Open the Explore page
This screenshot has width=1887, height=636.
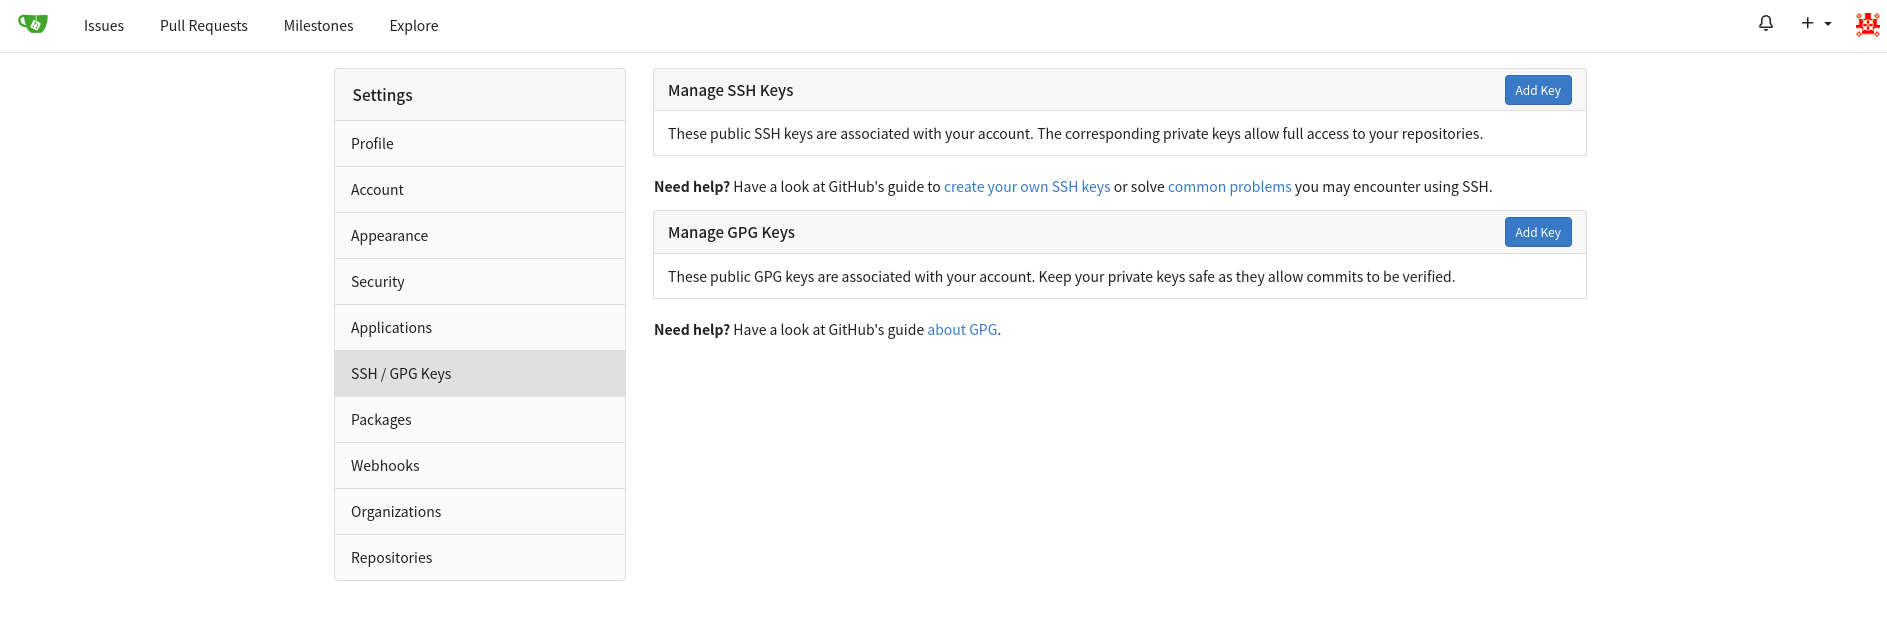tap(414, 26)
